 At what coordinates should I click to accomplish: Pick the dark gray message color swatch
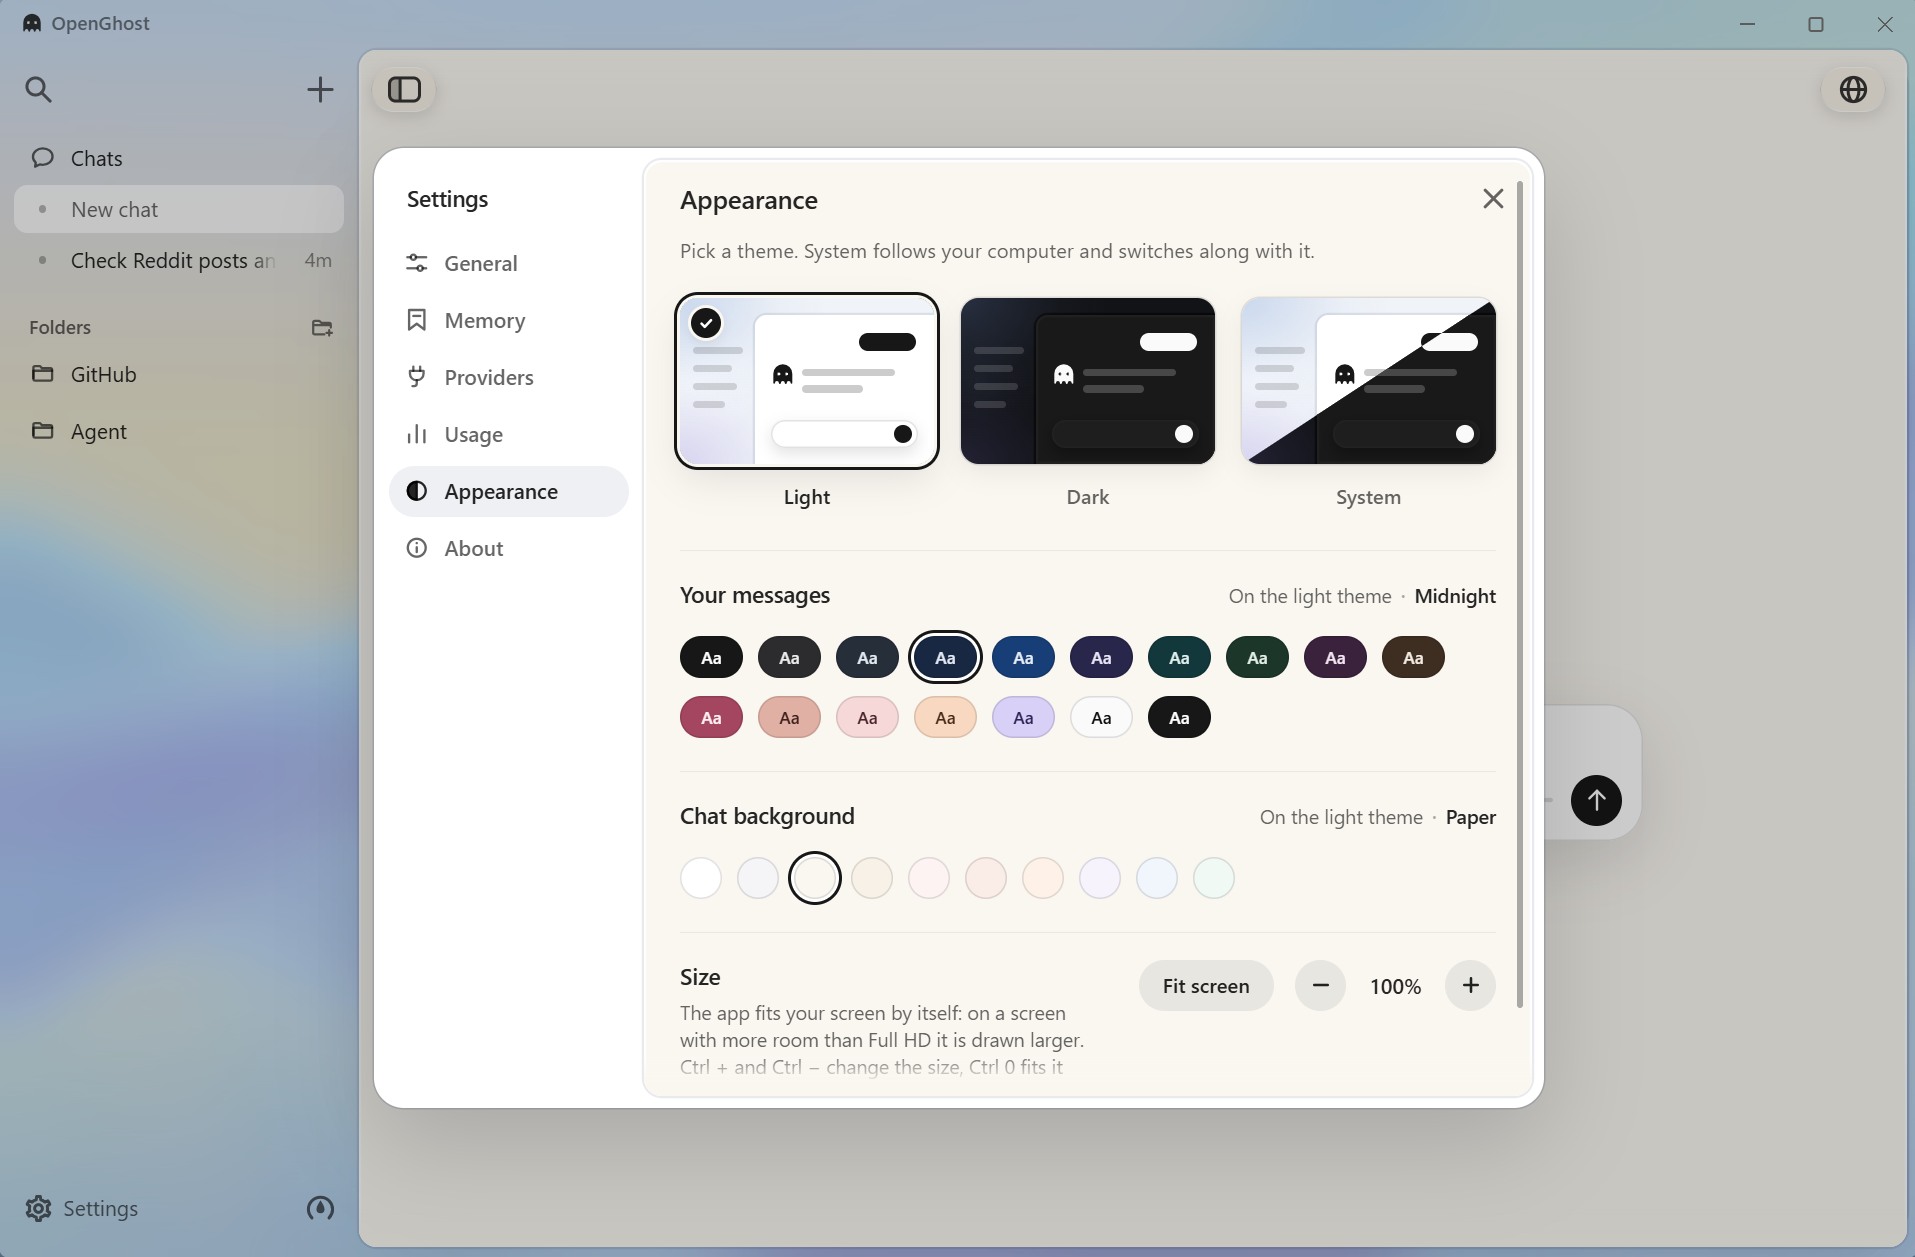789,657
